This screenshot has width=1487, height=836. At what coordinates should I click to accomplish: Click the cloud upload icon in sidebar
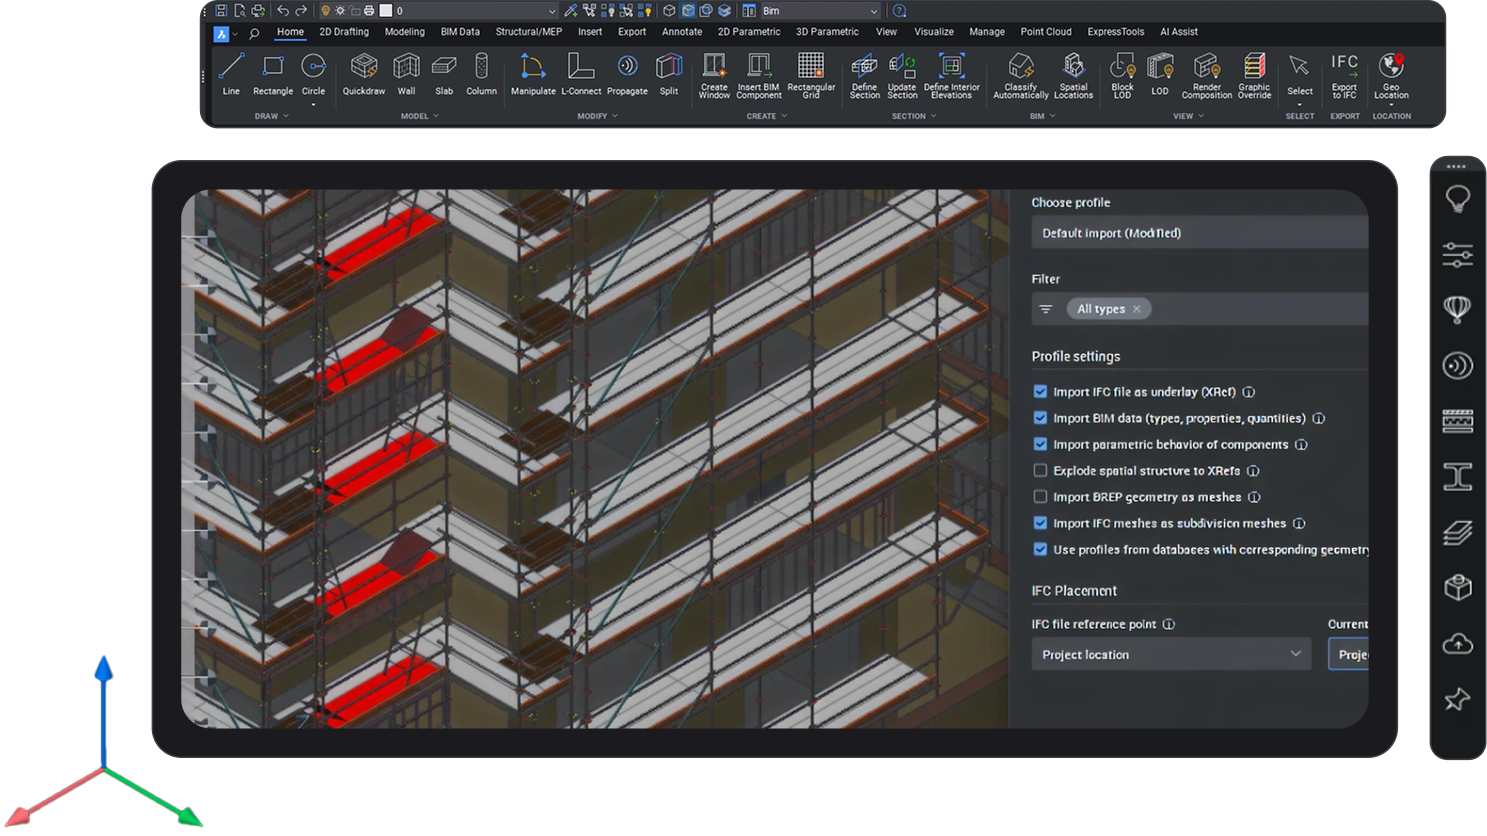[1457, 644]
